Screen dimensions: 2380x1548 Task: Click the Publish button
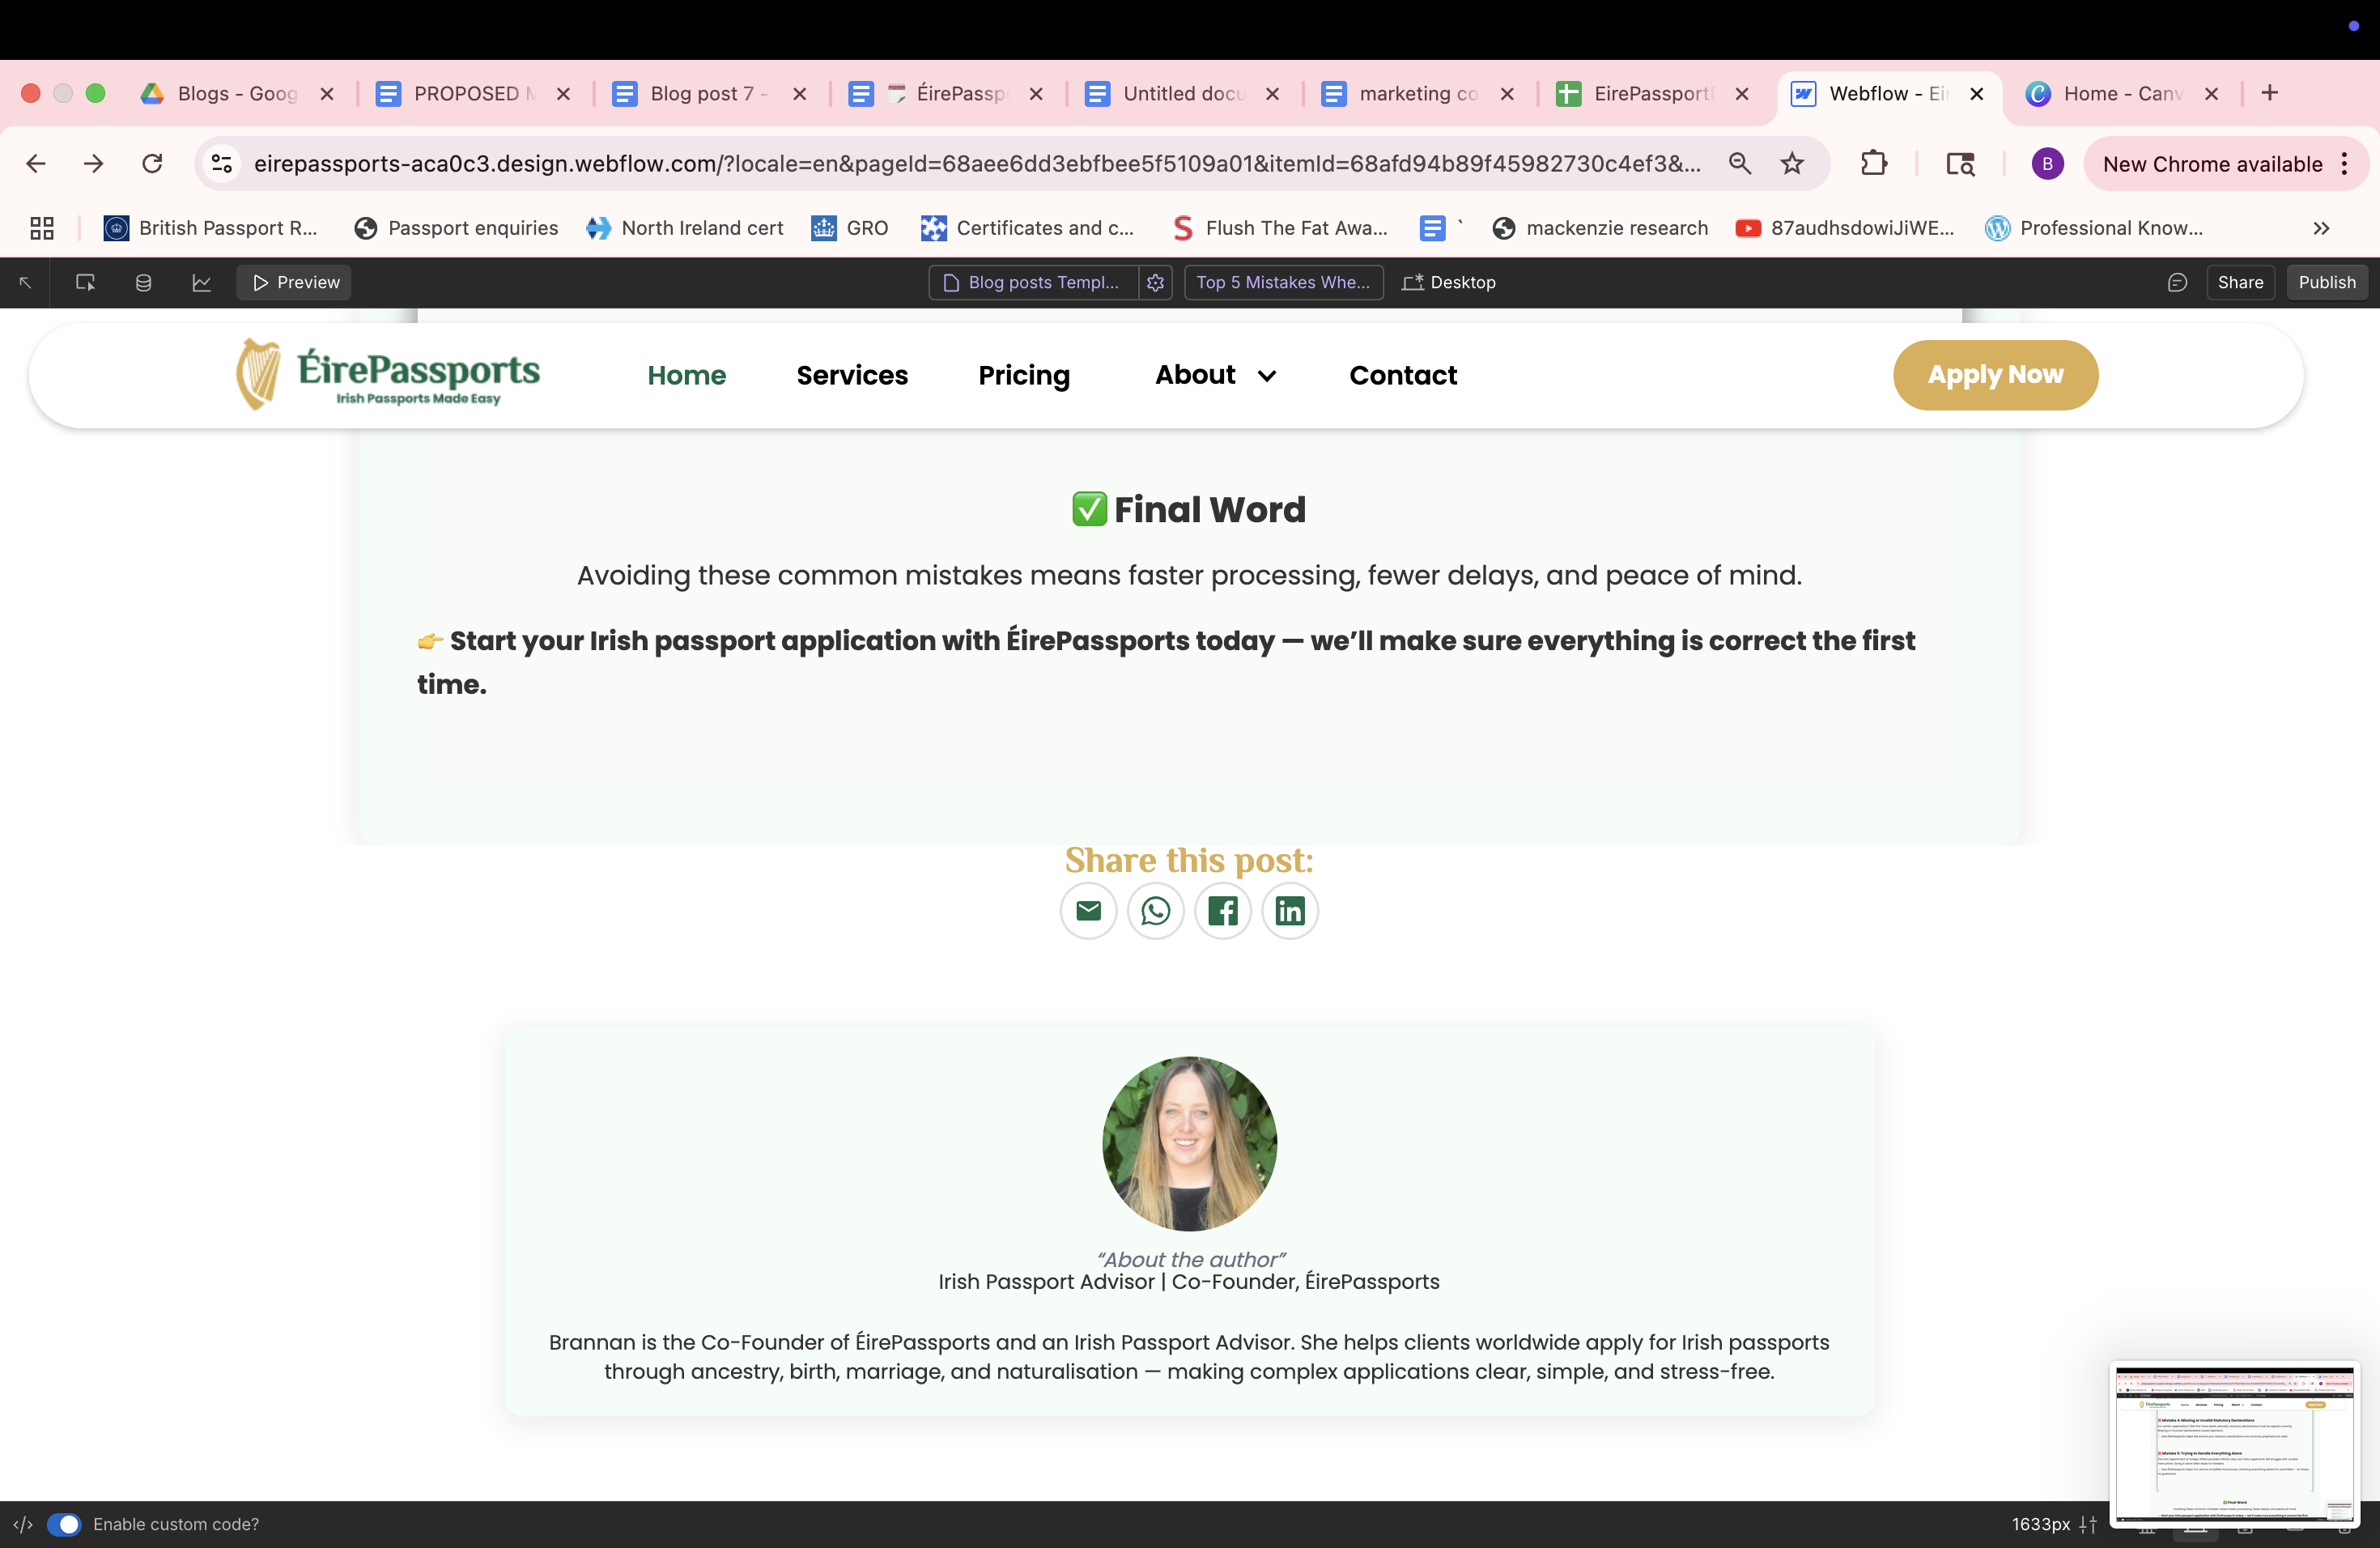pyautogui.click(x=2327, y=282)
